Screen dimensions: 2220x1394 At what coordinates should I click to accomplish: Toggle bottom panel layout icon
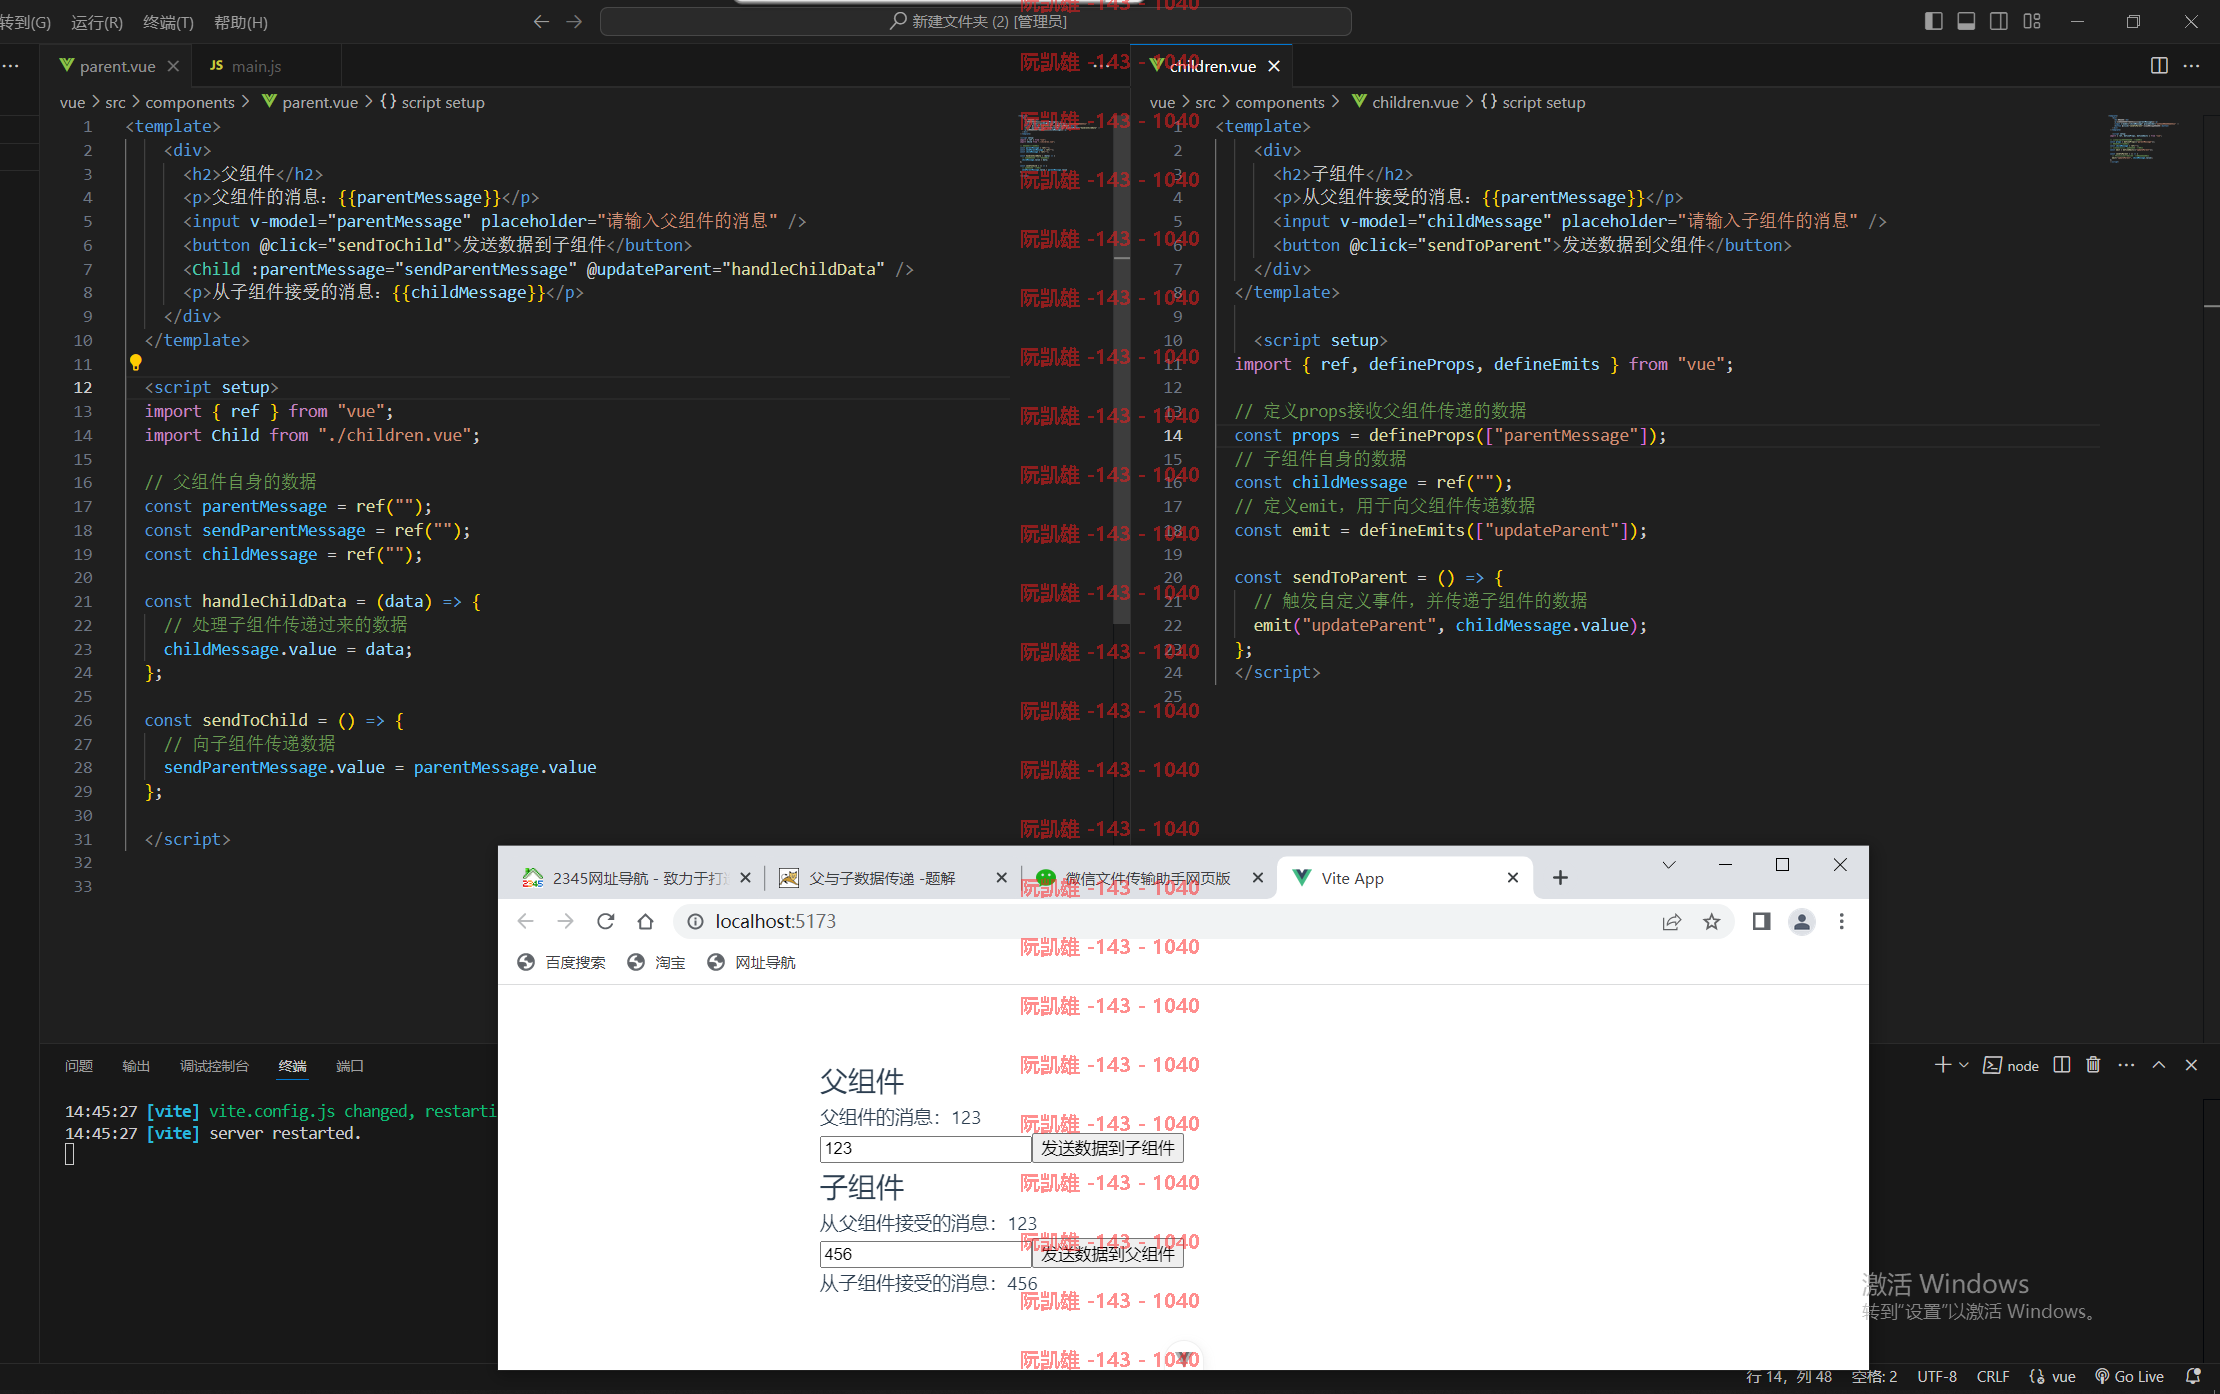tap(1966, 21)
